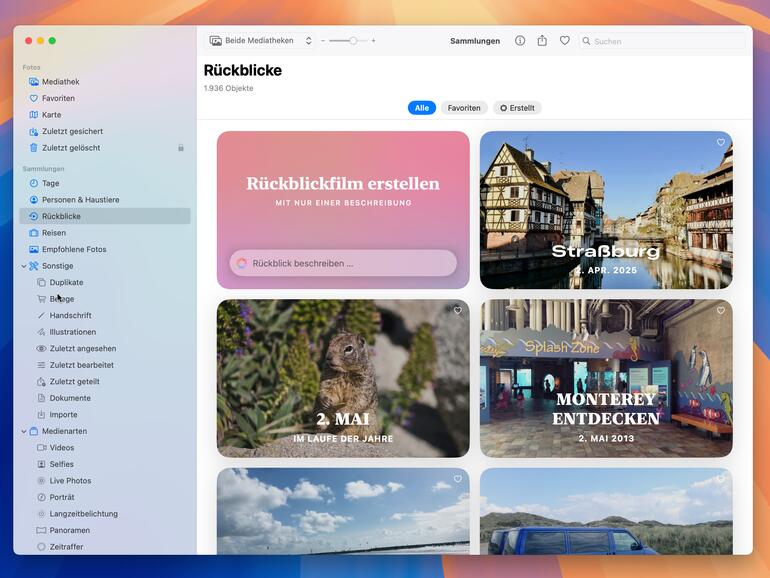Favorite the Straßburg memory heart
The image size is (770, 578).
(720, 142)
